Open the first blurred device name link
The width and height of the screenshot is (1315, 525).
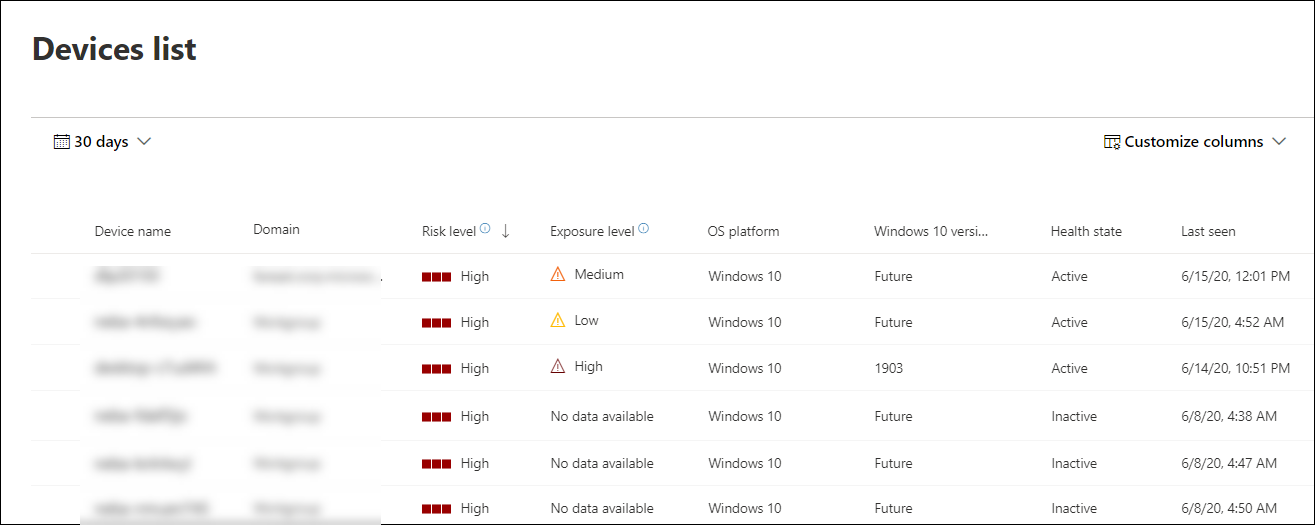coord(128,276)
